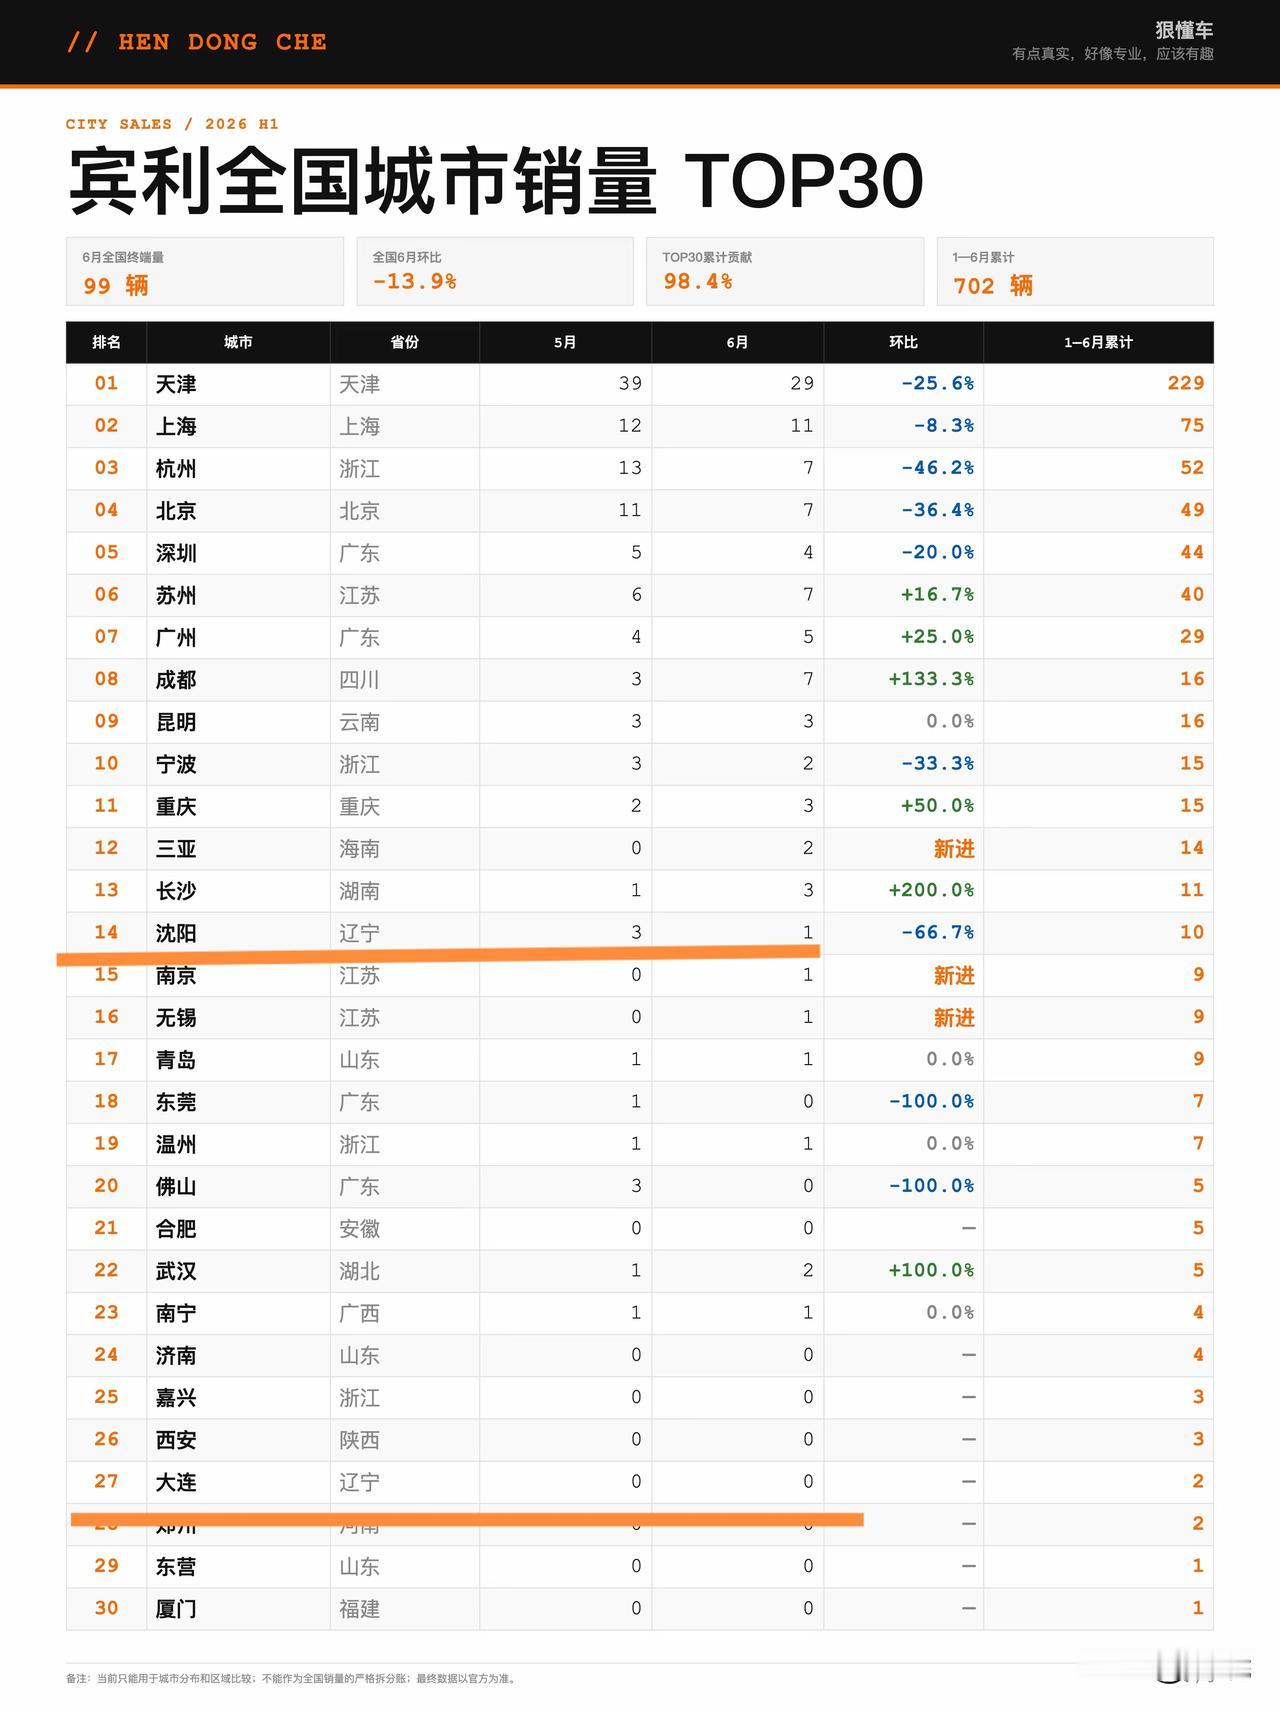
Task: Select province 云南 in the 昆明 row
Action: tap(360, 722)
